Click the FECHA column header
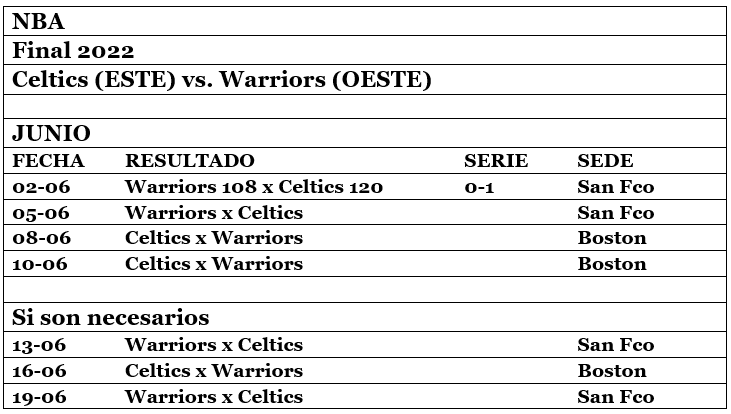 click(x=48, y=161)
